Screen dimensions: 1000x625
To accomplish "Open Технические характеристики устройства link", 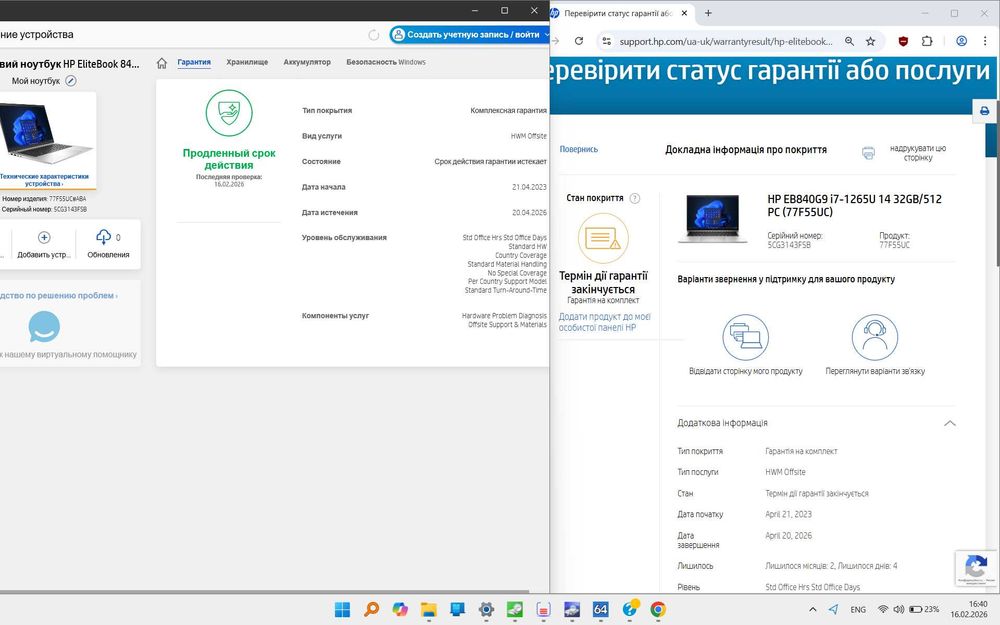I will click(45, 180).
